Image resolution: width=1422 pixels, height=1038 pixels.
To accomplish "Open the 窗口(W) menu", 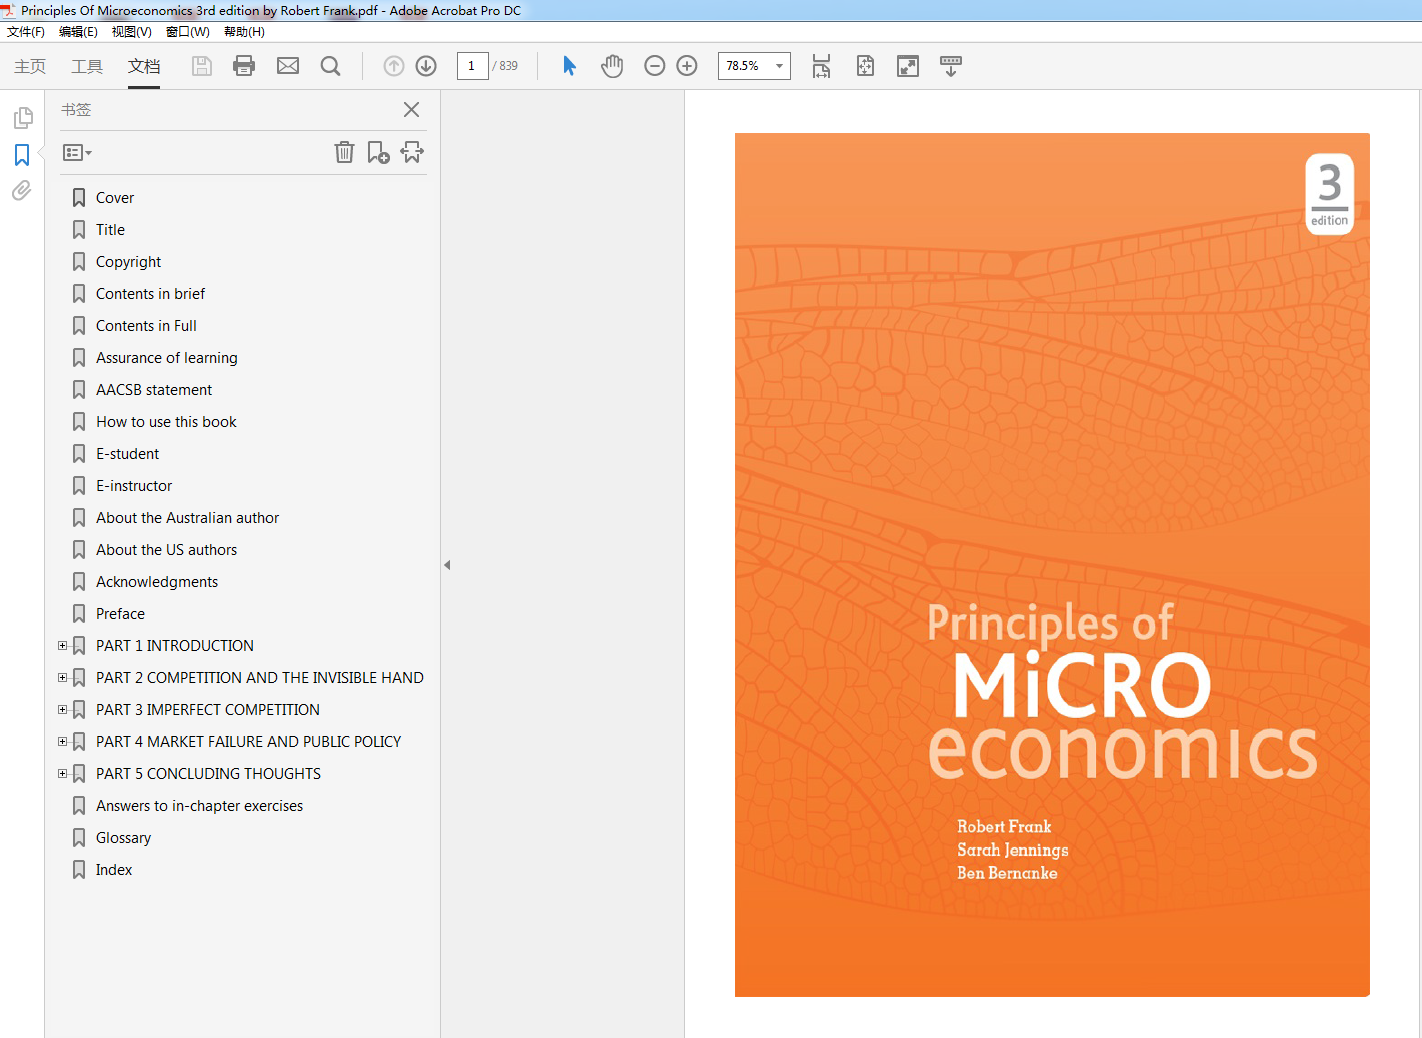I will point(187,32).
